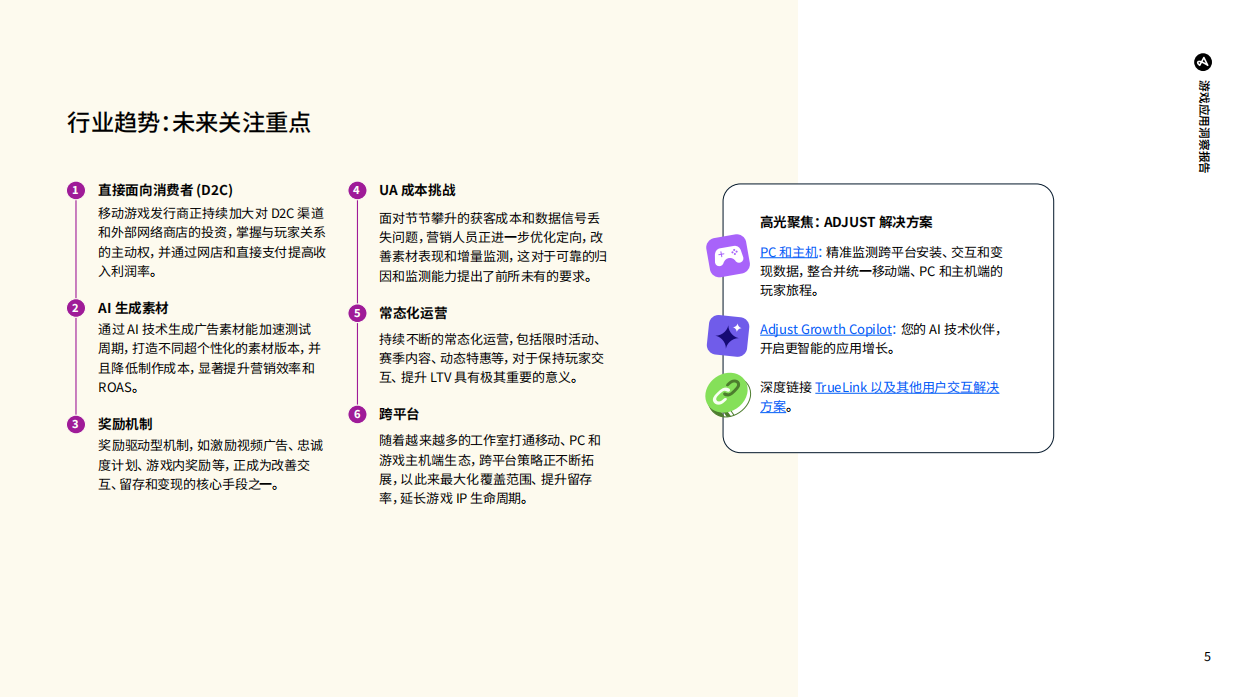Screen dimensions: 1240x697
Task: Click the number 1 circle bullet
Action: click(75, 190)
